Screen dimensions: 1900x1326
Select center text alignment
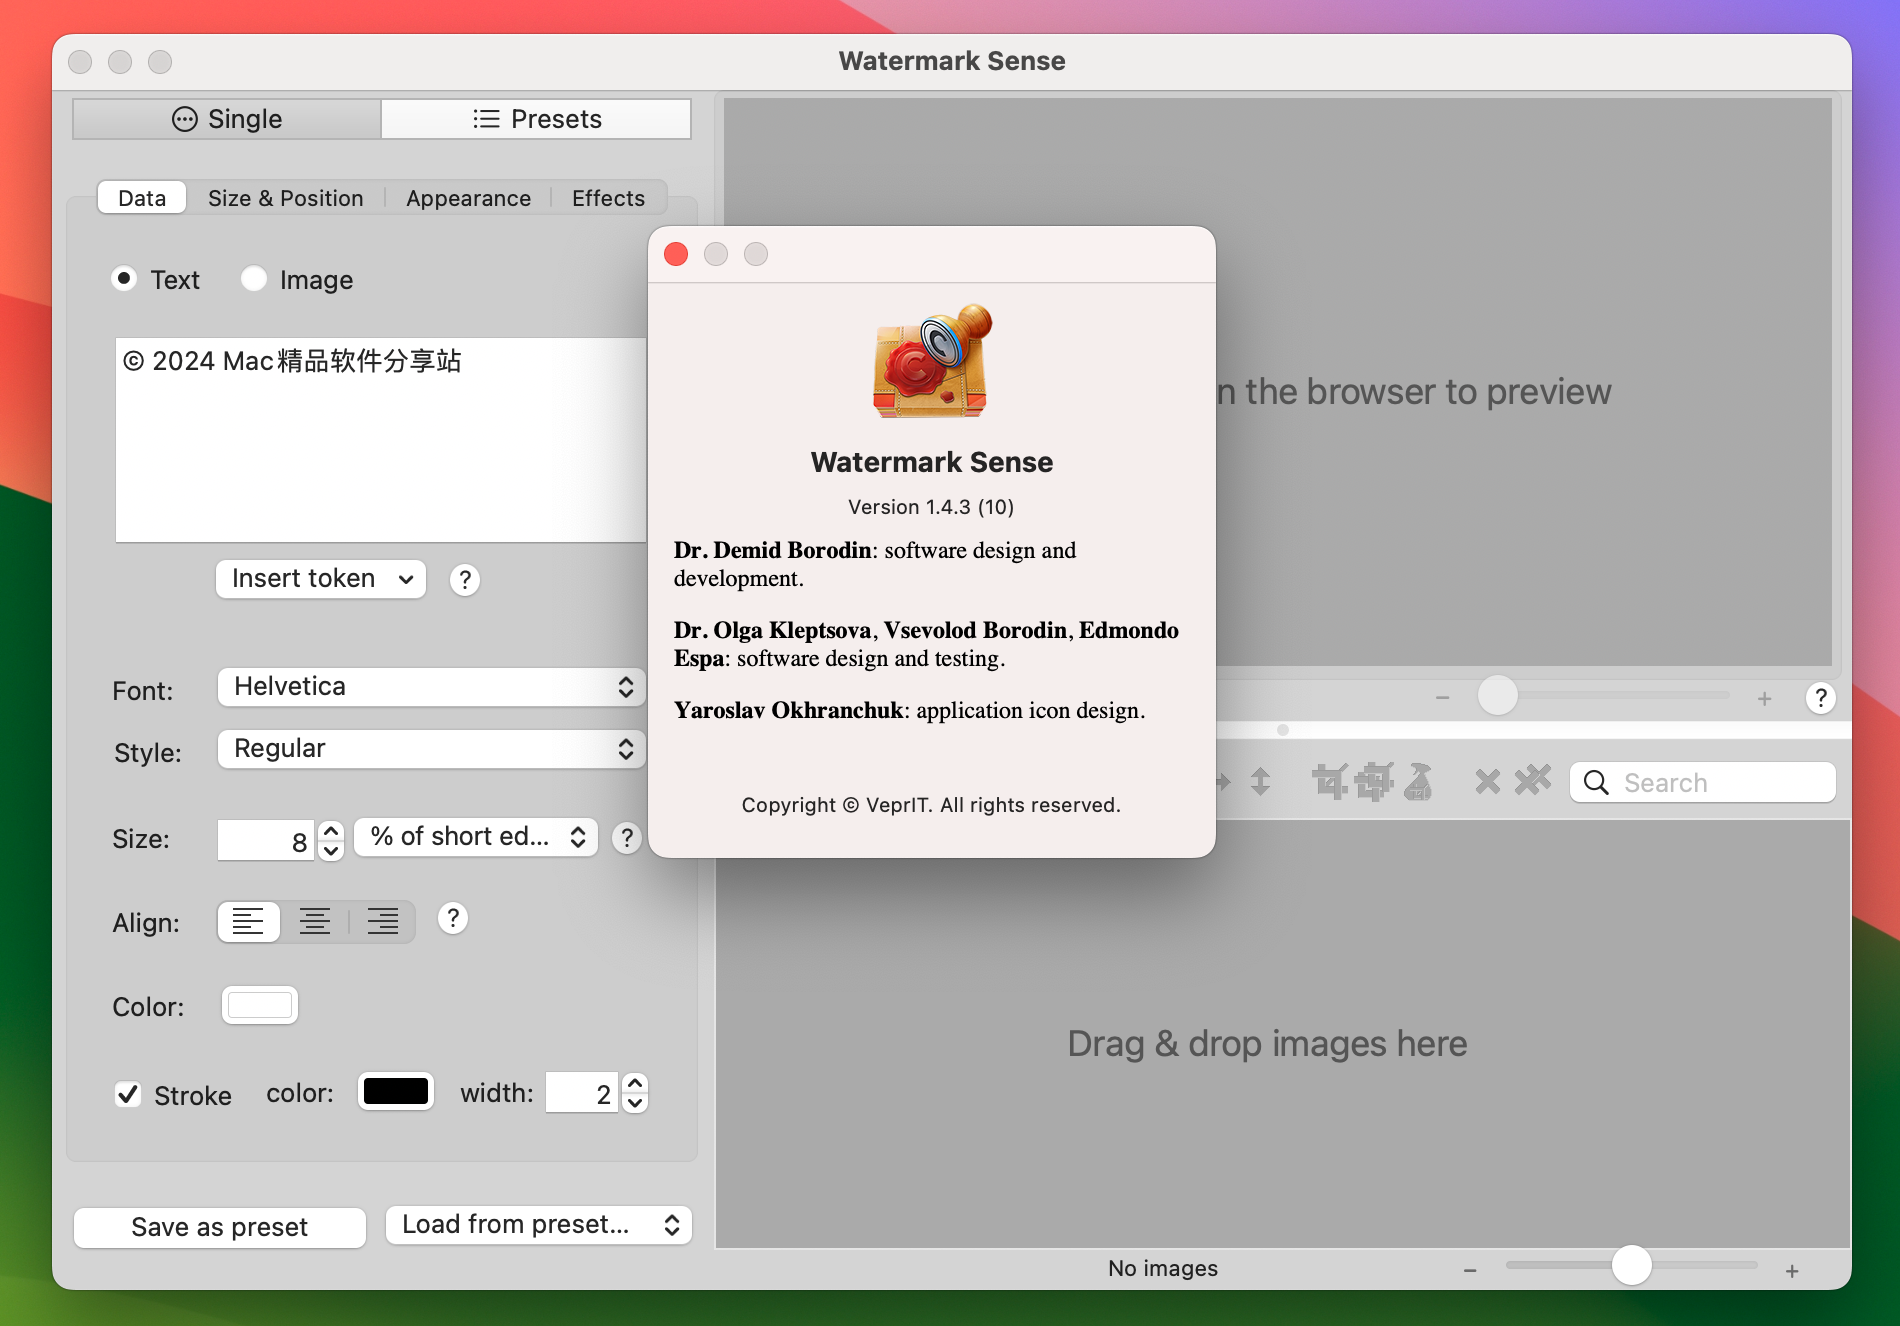tap(315, 921)
